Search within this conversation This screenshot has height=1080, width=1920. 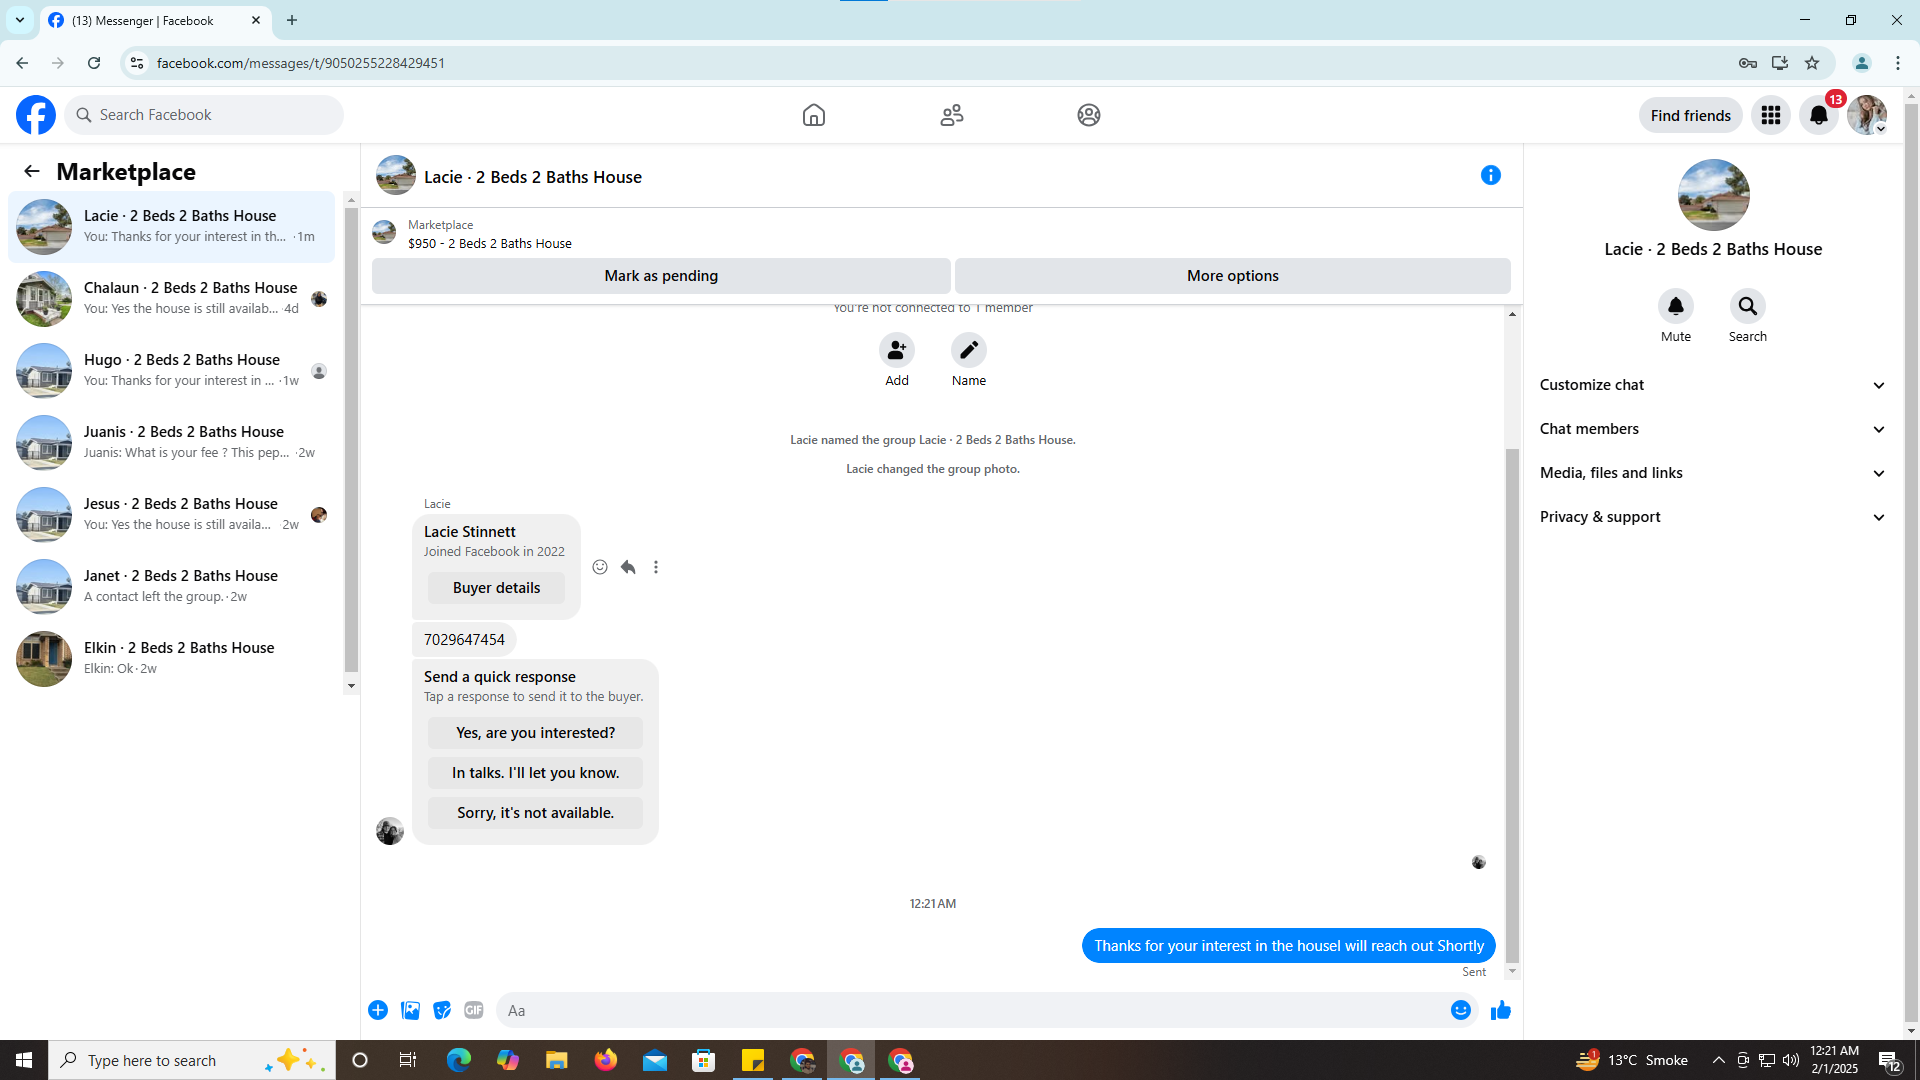click(x=1748, y=306)
